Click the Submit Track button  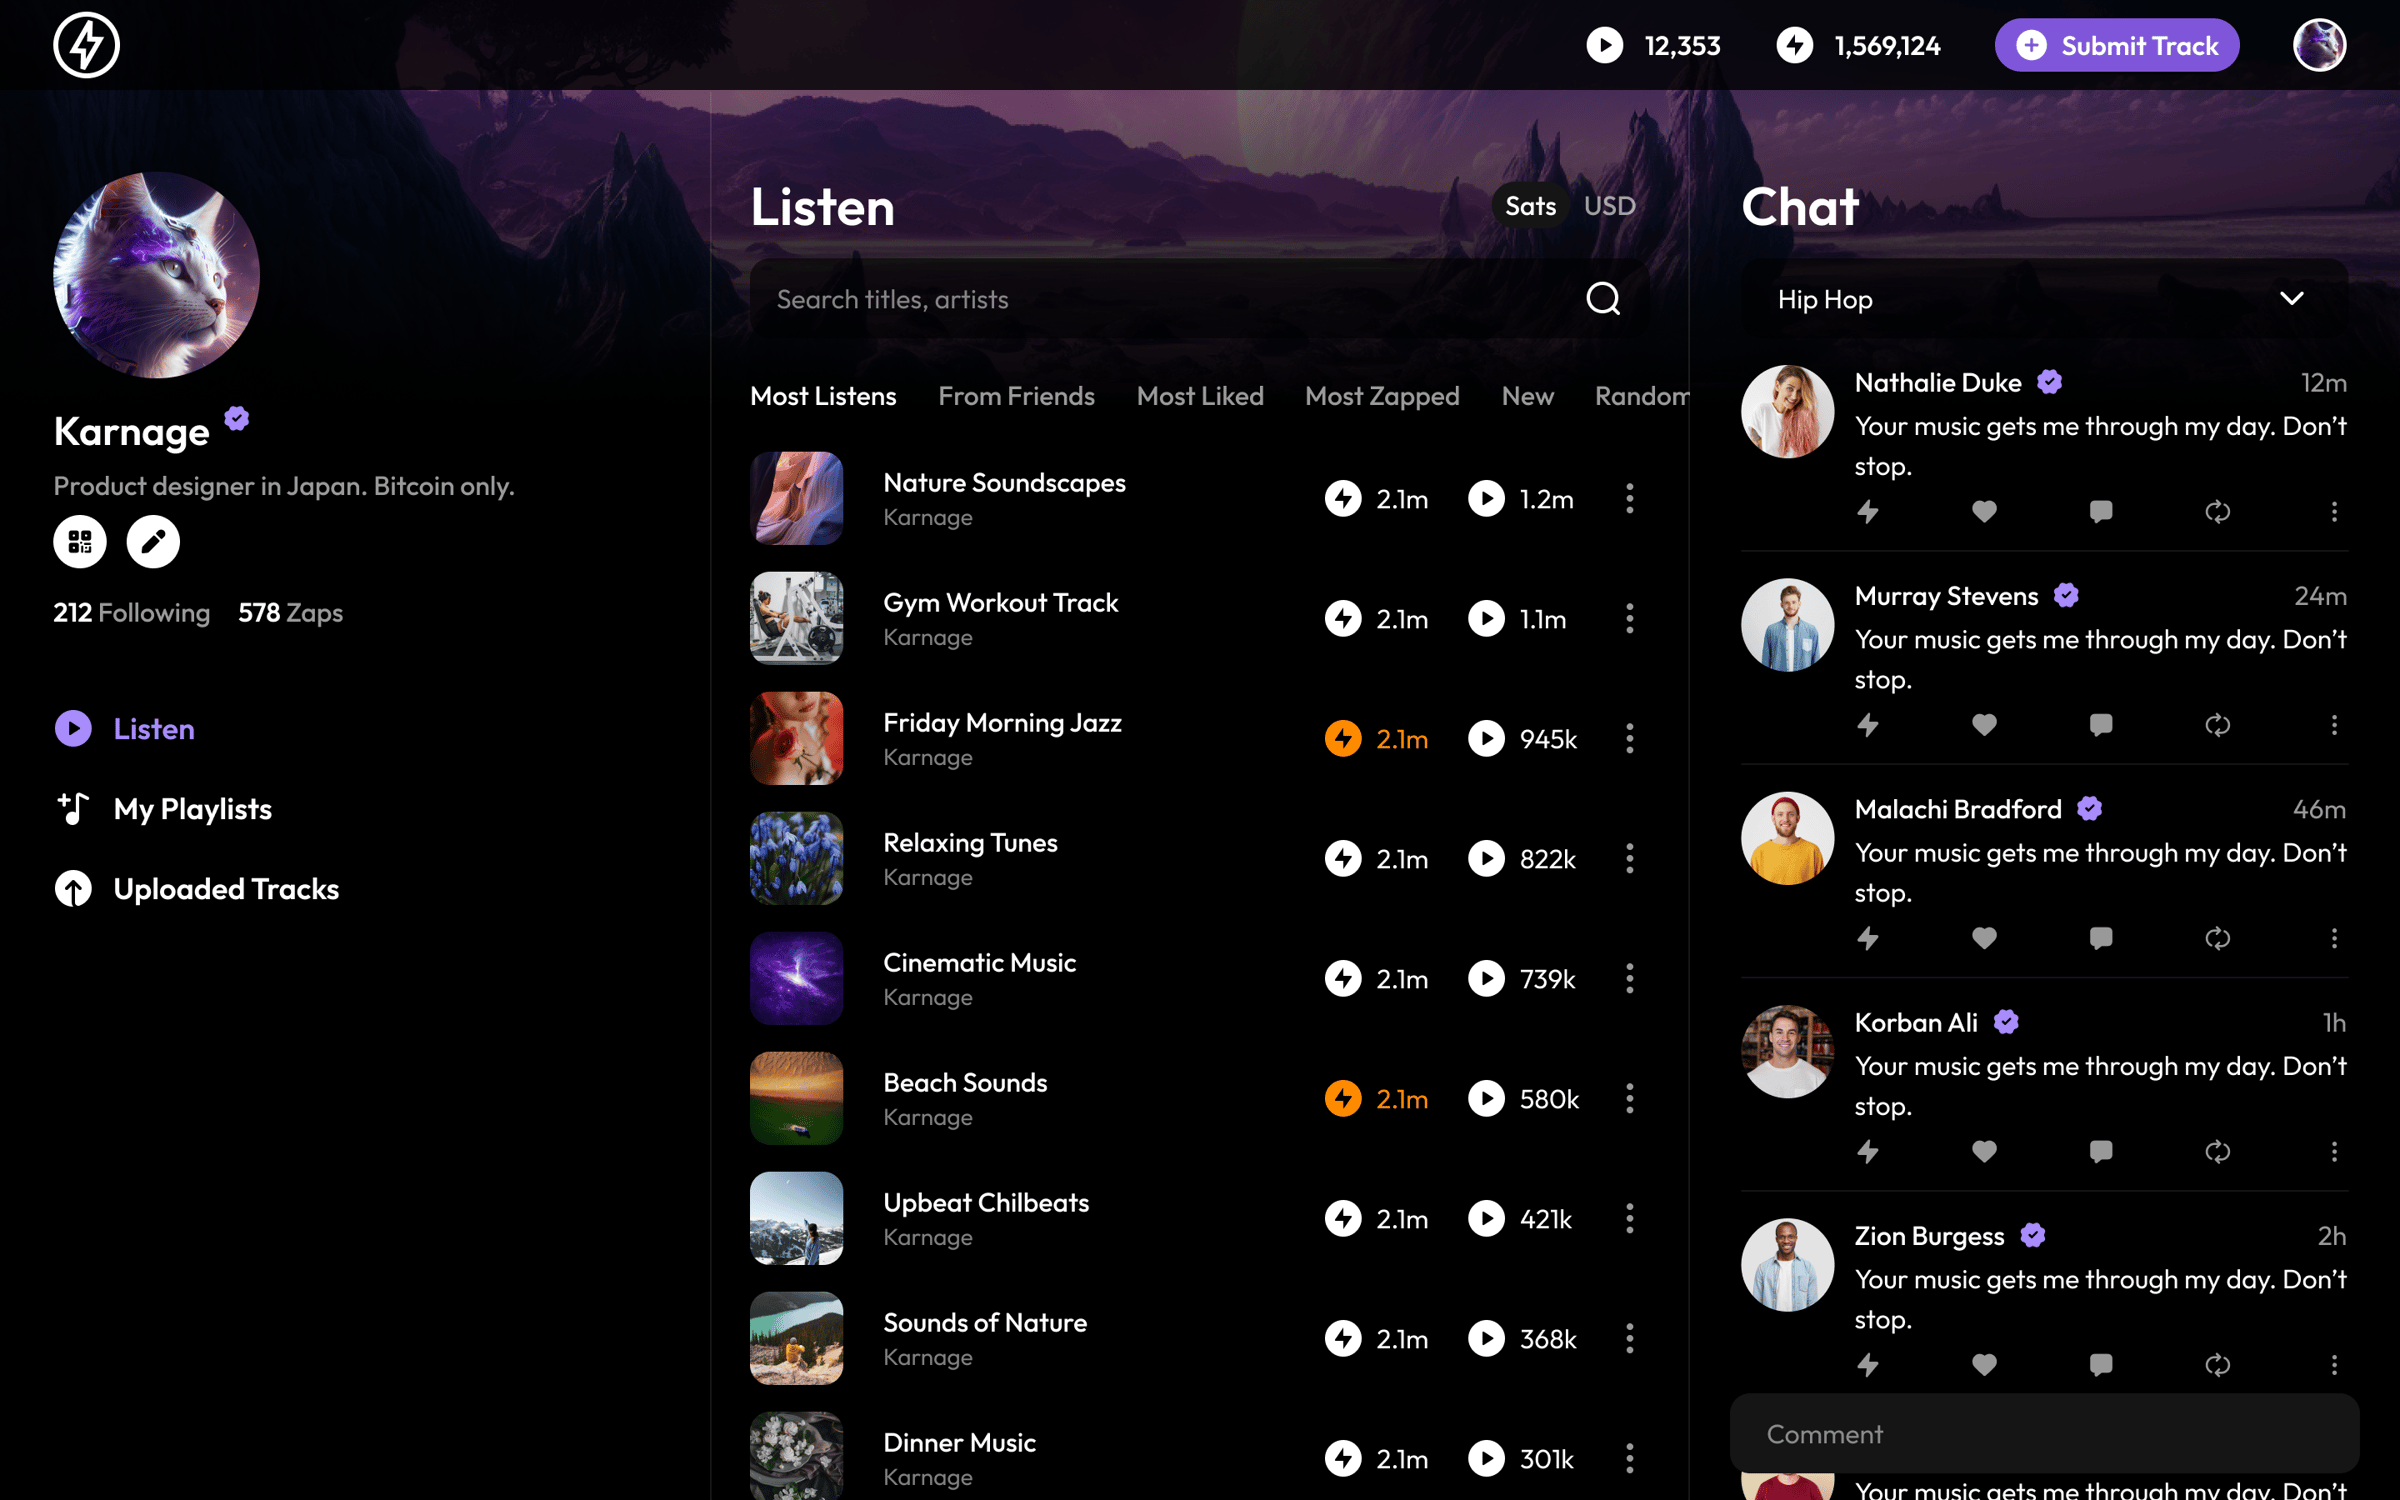pyautogui.click(x=2116, y=46)
